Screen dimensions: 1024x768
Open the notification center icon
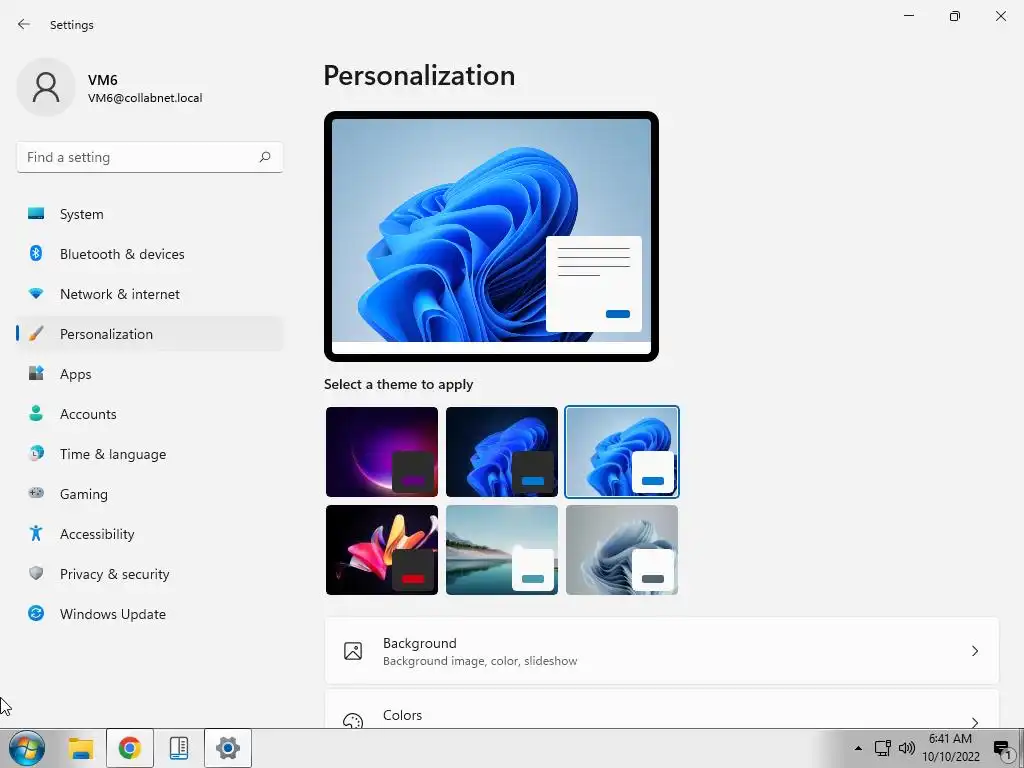coord(1003,749)
